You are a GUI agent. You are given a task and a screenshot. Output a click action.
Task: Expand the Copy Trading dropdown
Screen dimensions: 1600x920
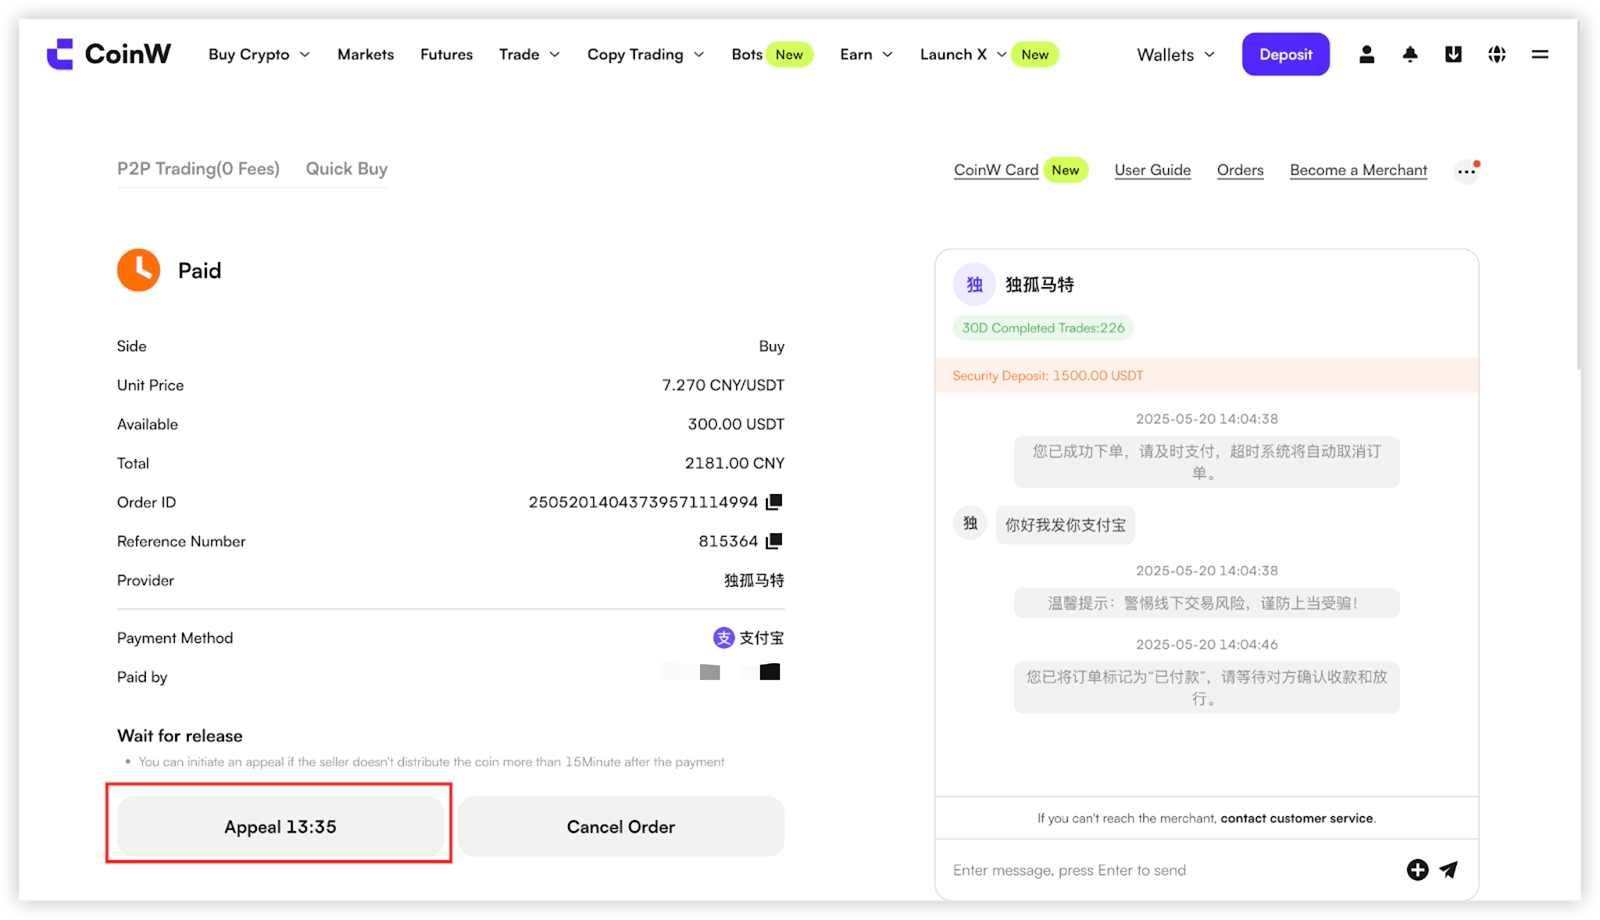[x=646, y=54]
